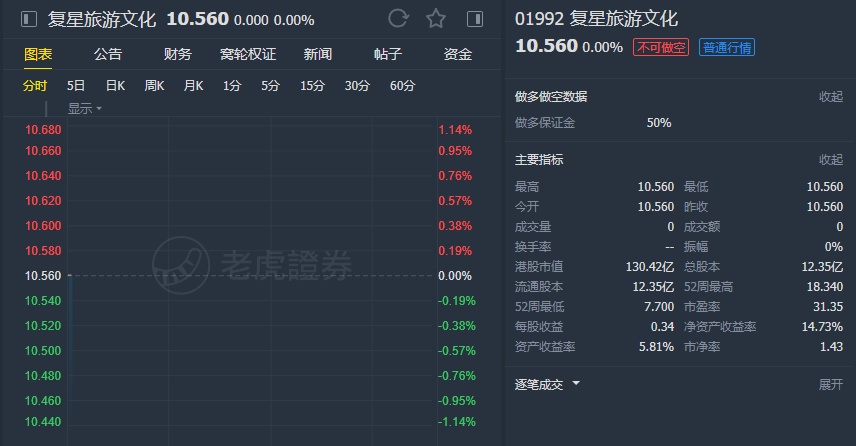
Task: Switch to the 公告 tab
Action: [x=108, y=54]
